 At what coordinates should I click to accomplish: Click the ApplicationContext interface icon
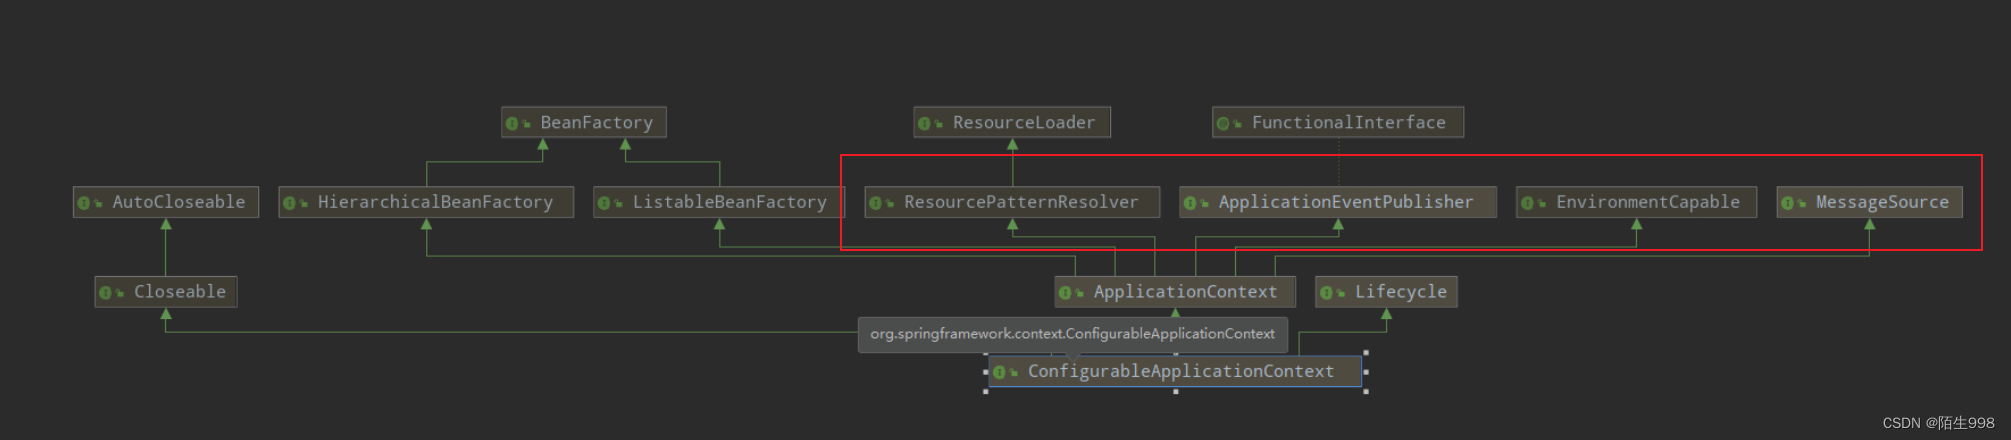click(1065, 293)
